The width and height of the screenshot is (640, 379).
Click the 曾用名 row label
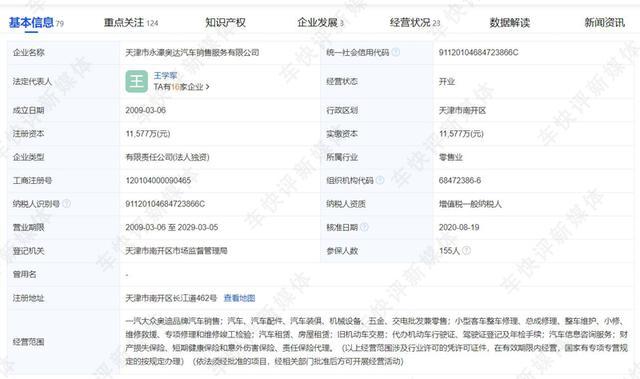(24, 274)
